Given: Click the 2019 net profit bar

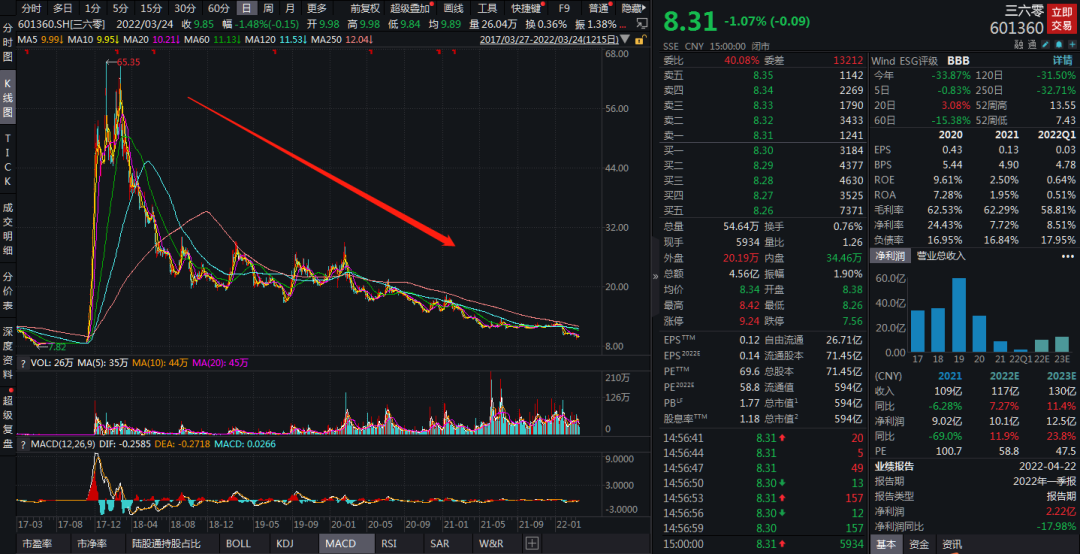Looking at the screenshot, I should 959,315.
